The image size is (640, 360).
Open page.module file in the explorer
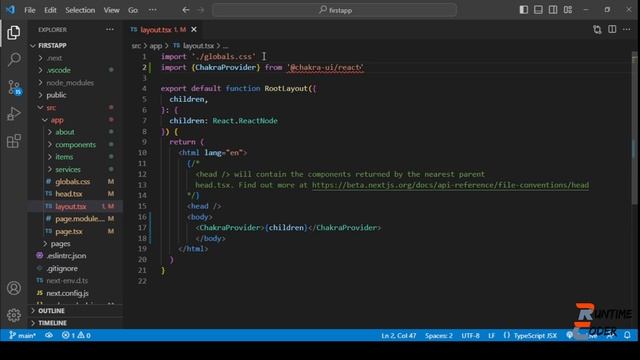tap(76, 219)
